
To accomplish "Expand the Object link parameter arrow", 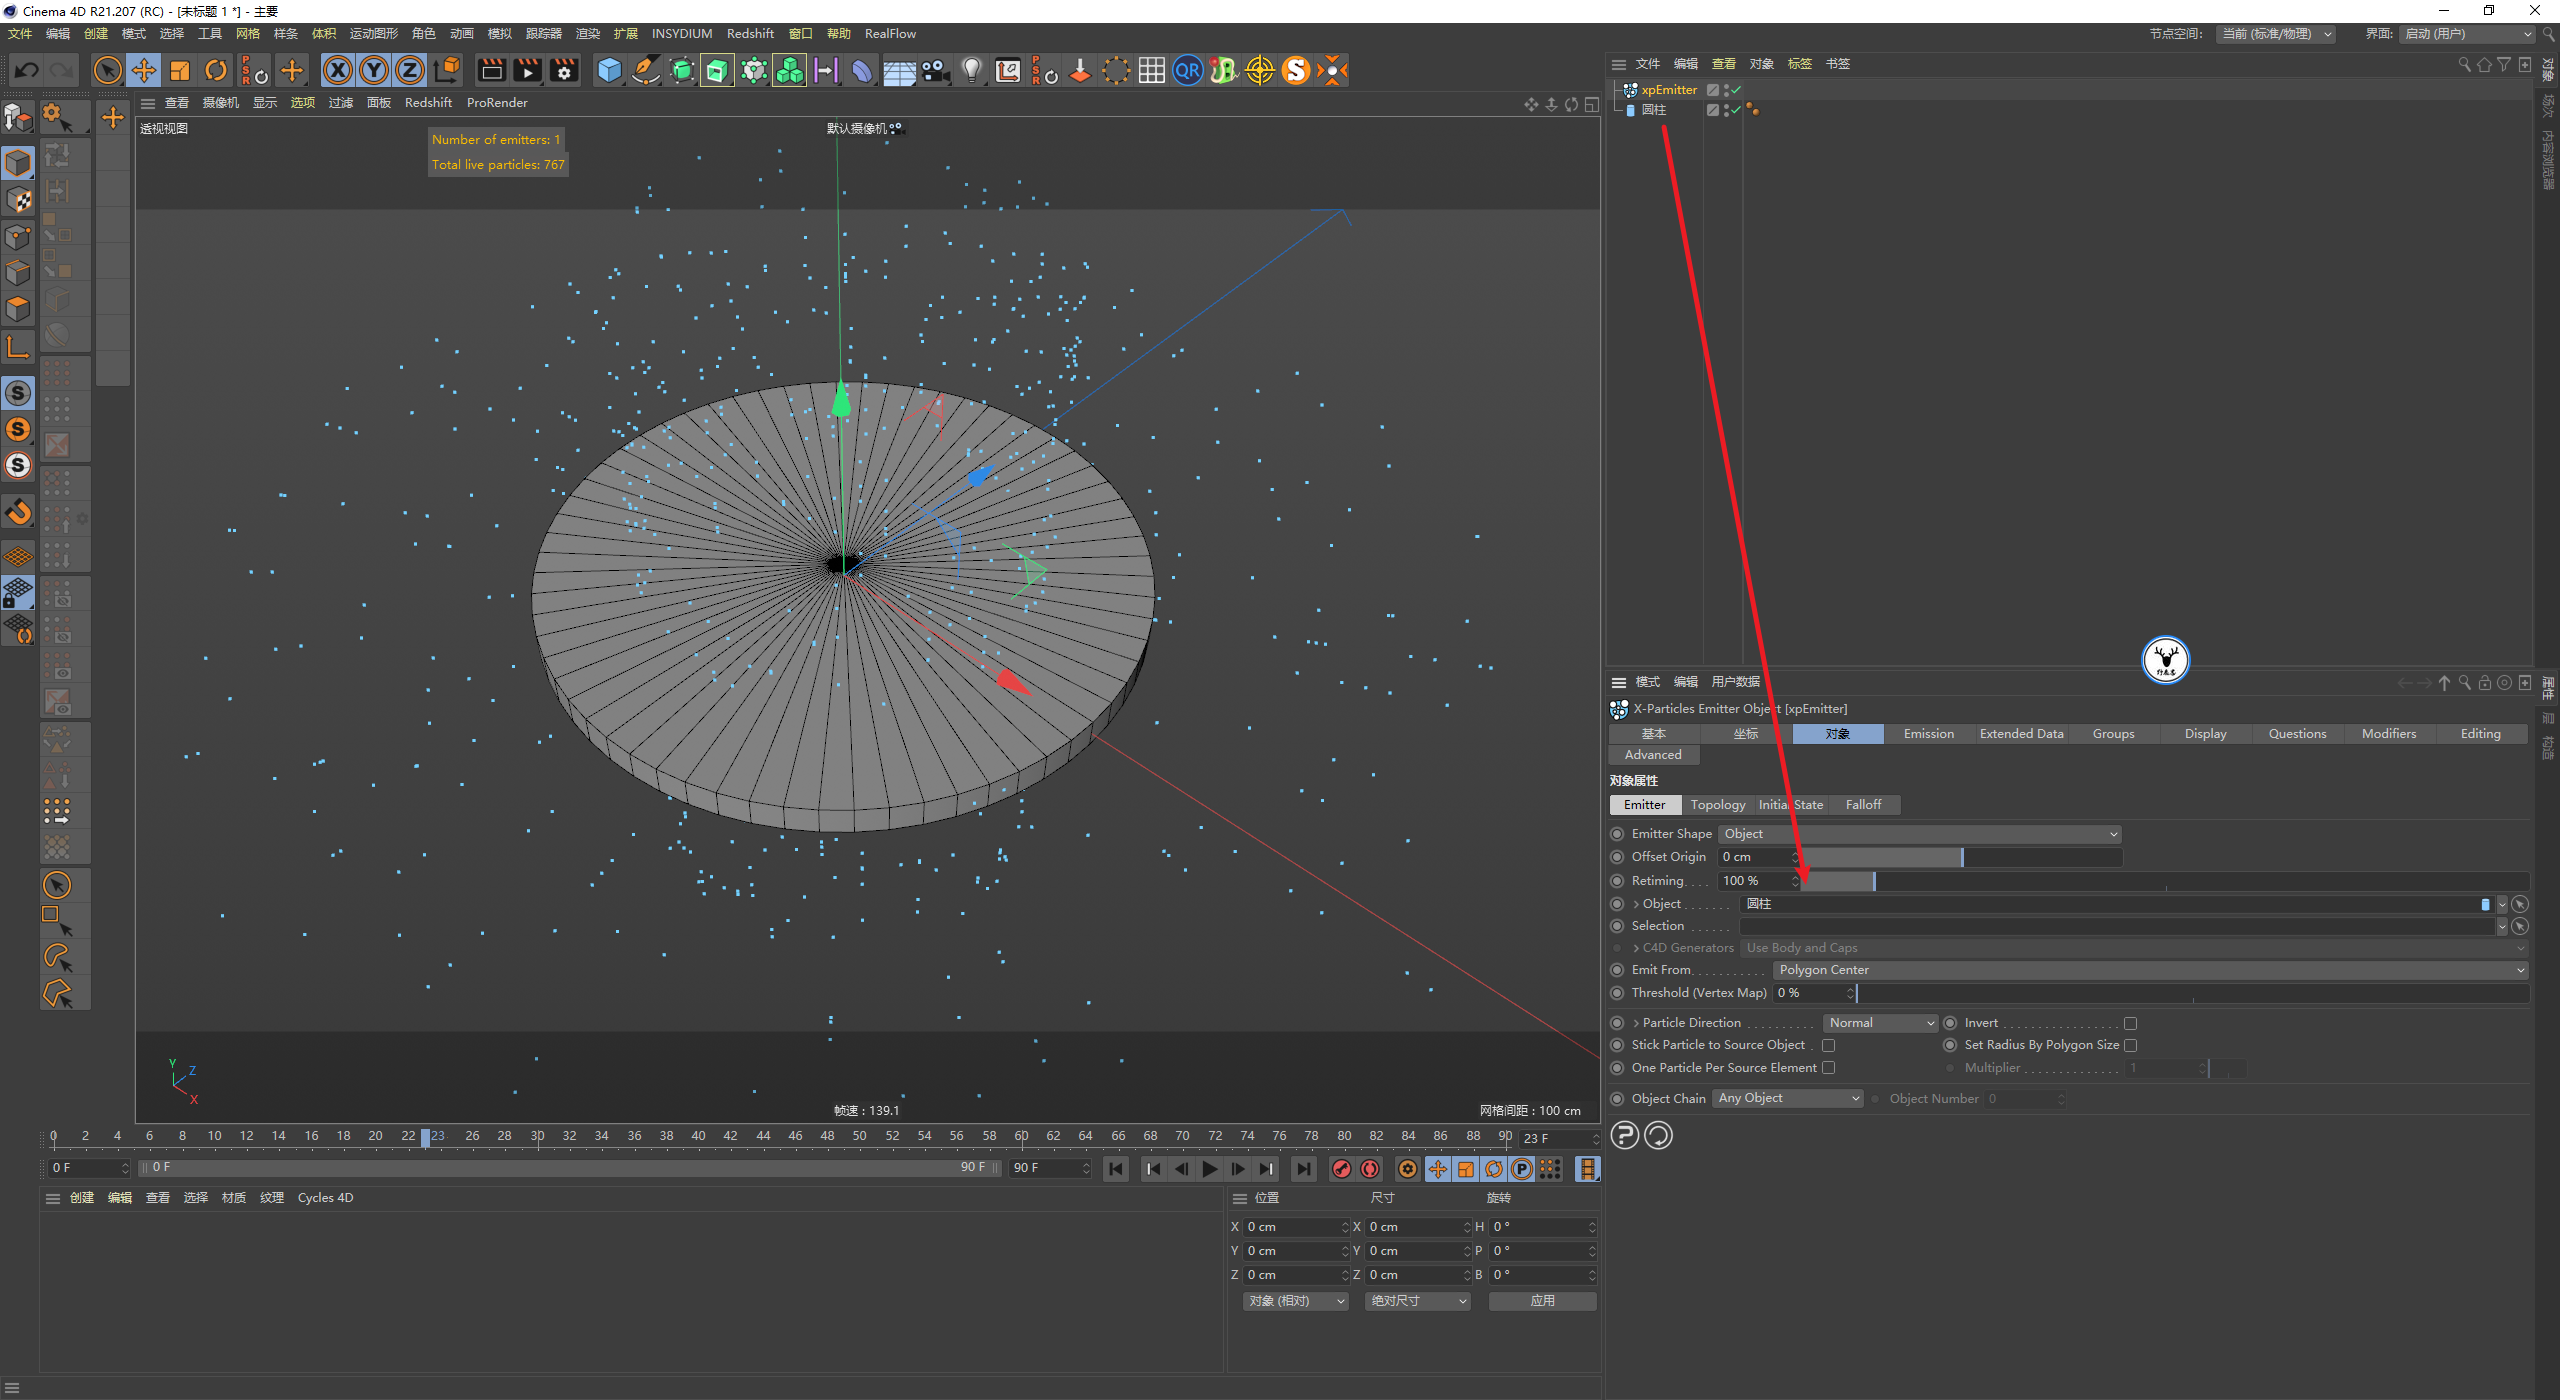I will pos(1636,904).
